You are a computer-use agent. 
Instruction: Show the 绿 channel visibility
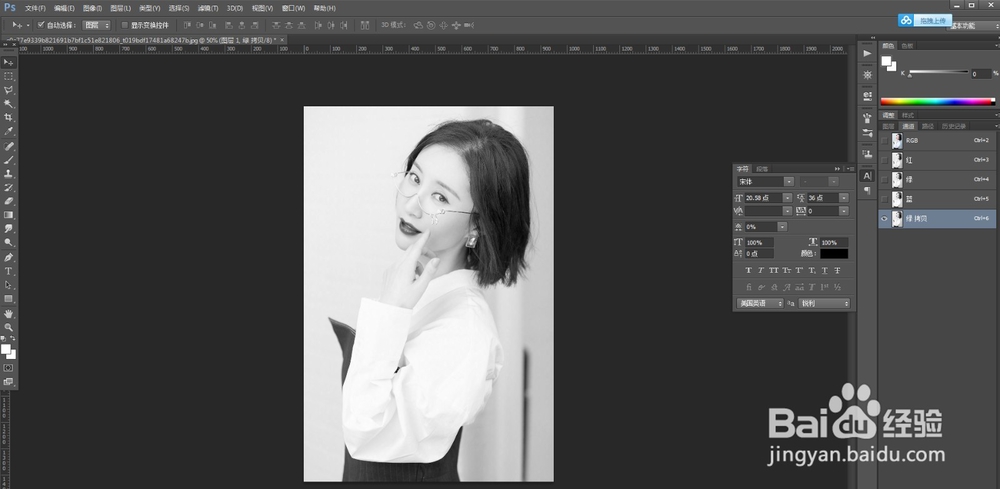click(884, 180)
